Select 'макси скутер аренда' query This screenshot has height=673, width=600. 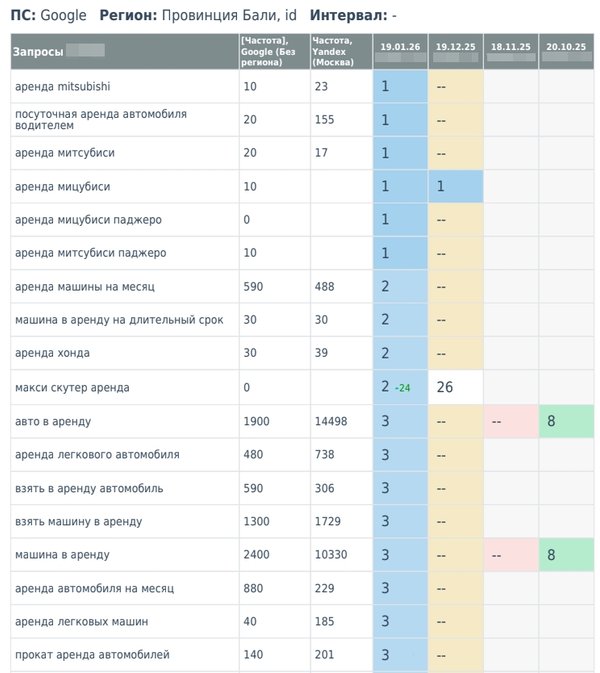tap(72, 387)
